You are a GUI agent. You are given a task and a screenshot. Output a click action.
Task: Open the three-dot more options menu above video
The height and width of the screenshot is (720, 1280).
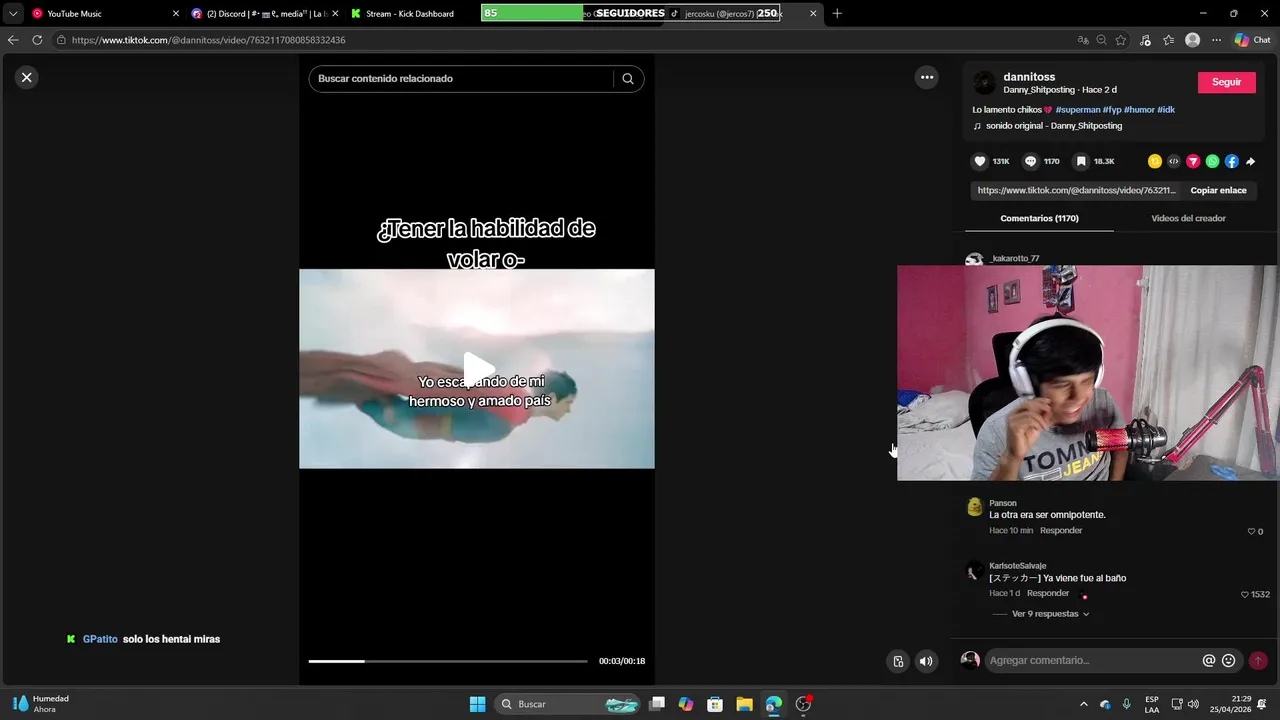coord(927,77)
